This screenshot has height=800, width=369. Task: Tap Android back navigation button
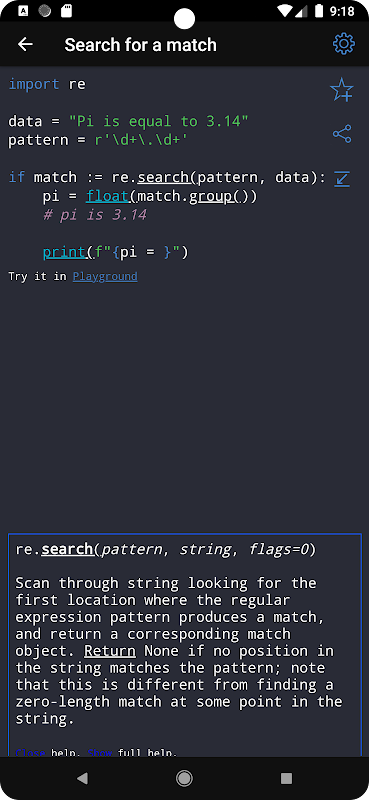tap(82, 778)
